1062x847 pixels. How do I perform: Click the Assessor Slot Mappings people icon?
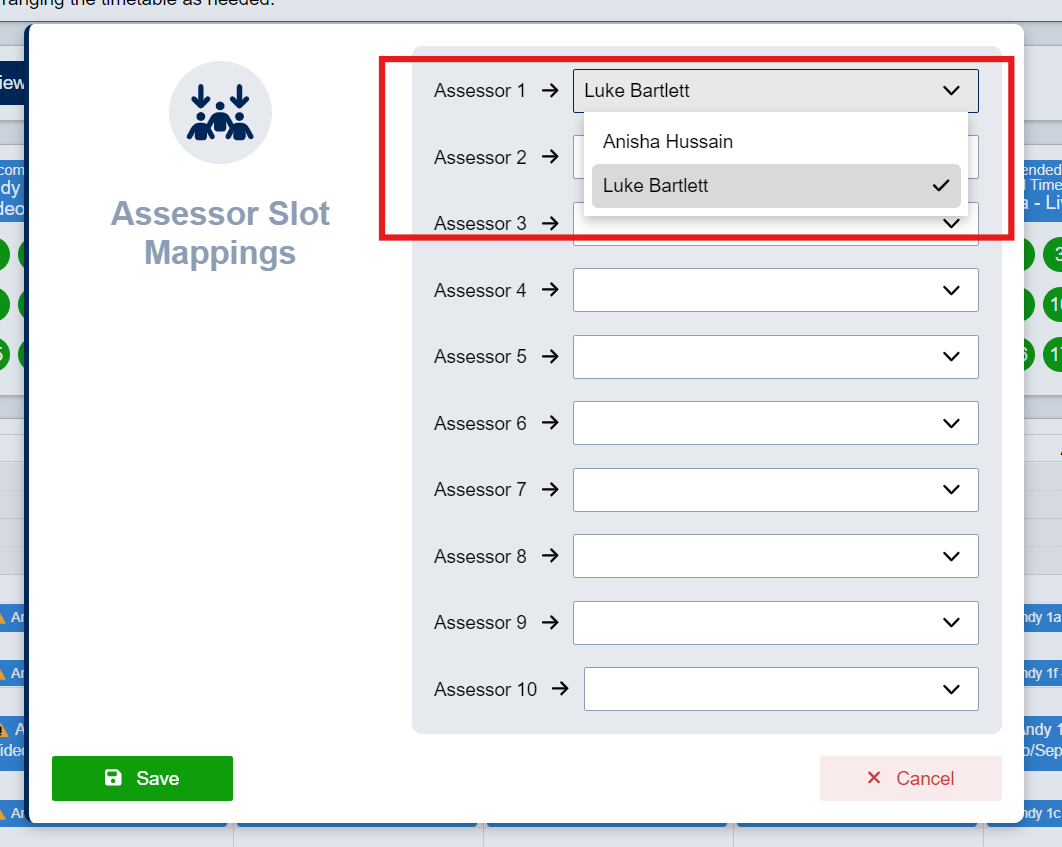[x=220, y=112]
